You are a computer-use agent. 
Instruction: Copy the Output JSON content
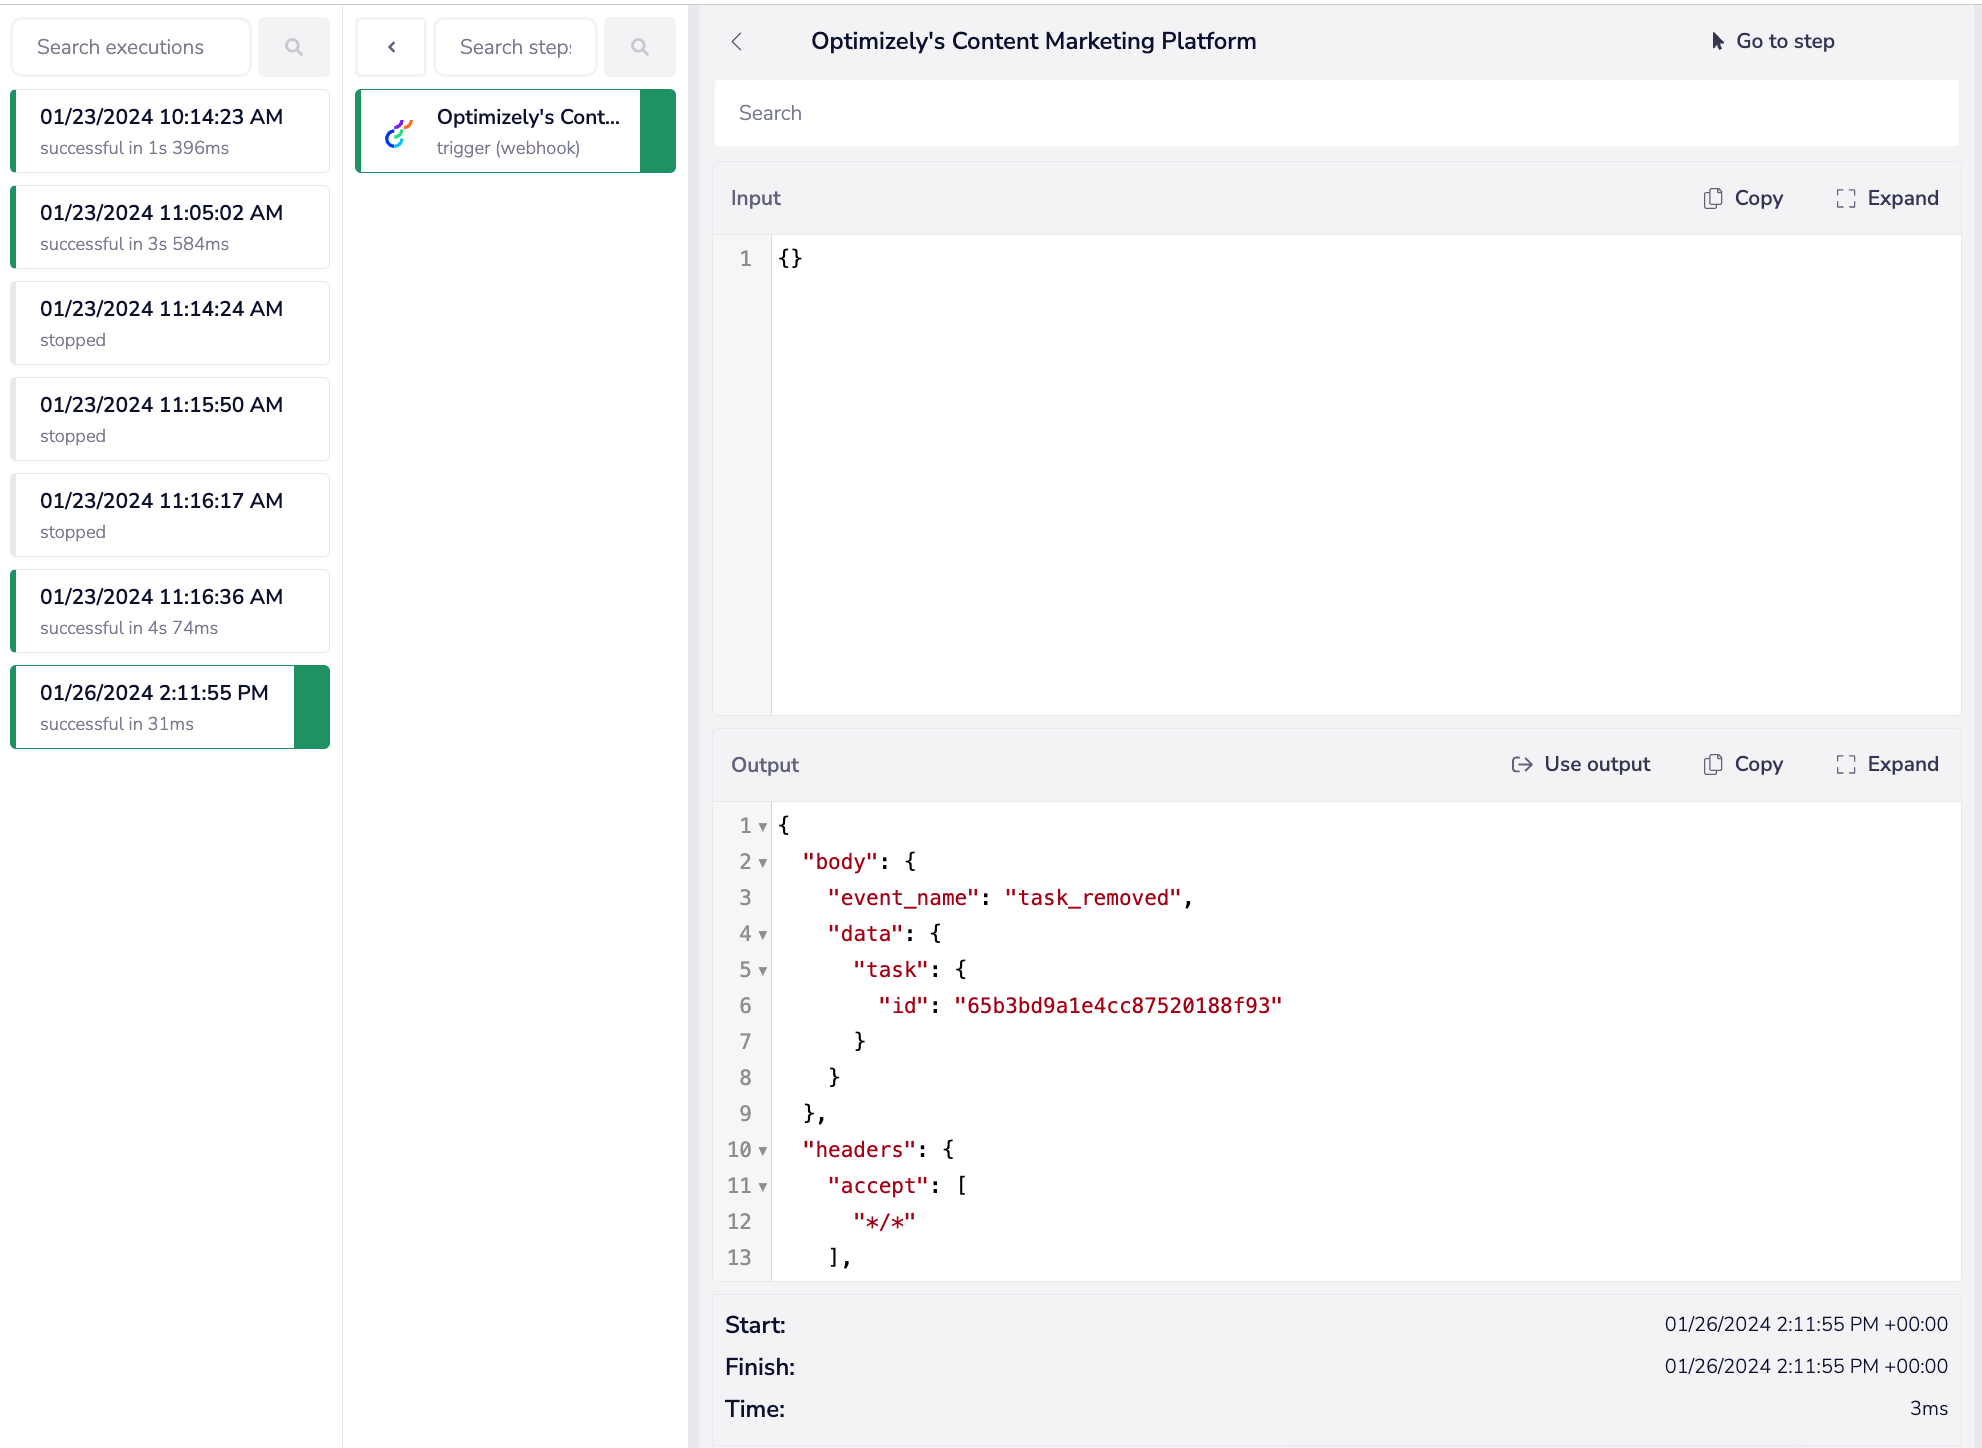(1743, 764)
